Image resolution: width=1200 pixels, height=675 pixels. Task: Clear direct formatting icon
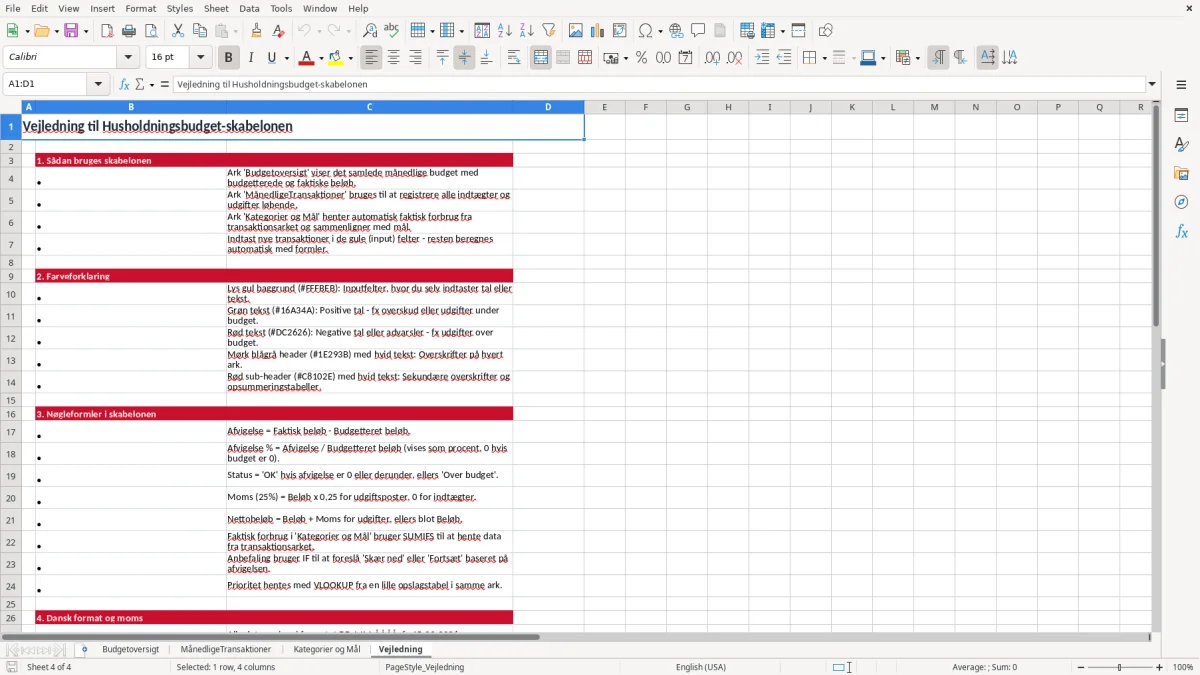point(278,31)
